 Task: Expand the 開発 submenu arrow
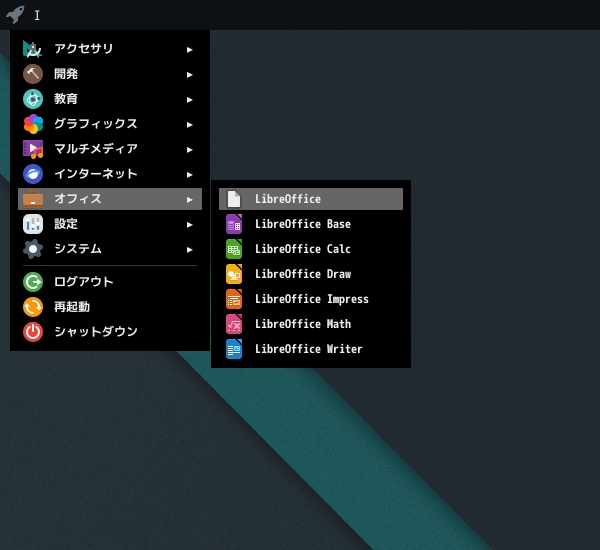[189, 75]
